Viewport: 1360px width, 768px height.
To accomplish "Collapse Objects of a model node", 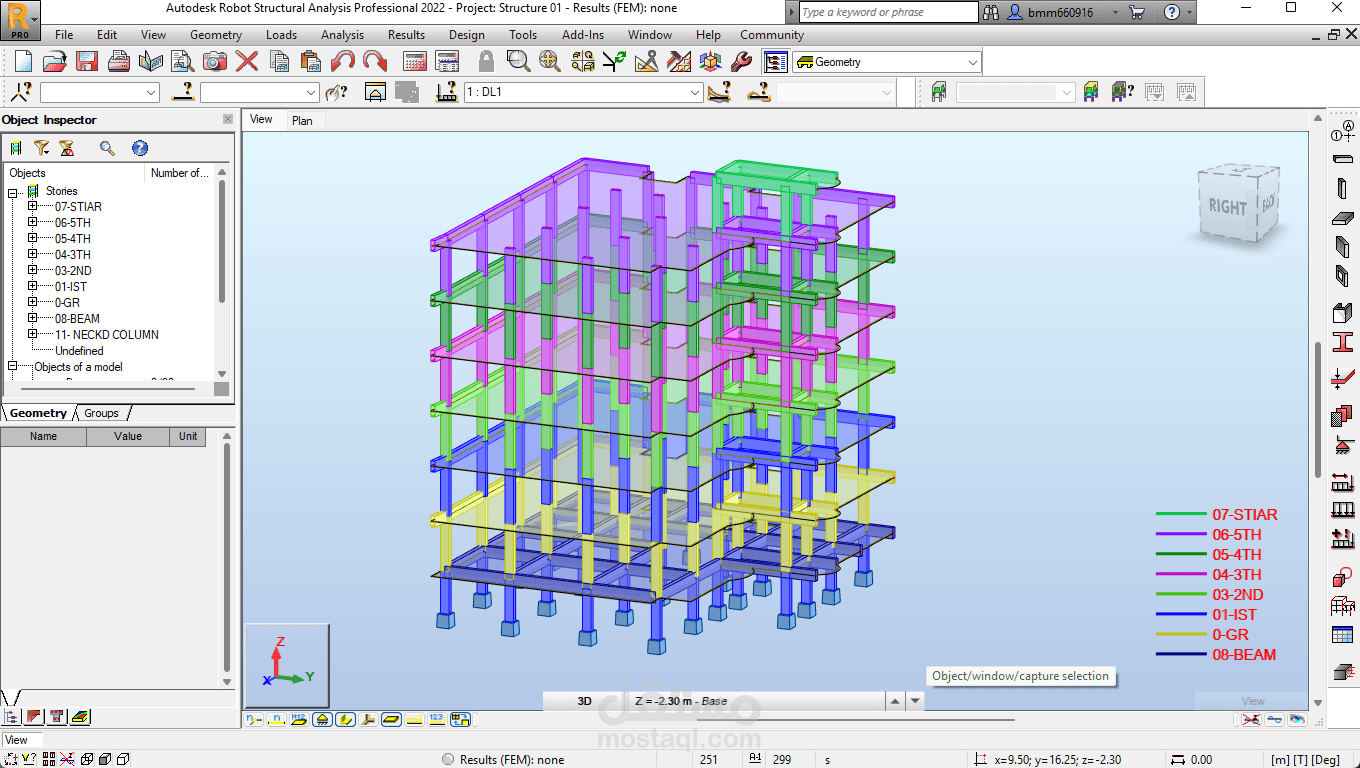I will (13, 367).
